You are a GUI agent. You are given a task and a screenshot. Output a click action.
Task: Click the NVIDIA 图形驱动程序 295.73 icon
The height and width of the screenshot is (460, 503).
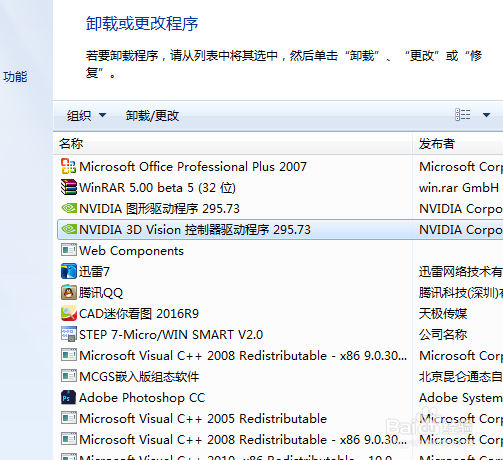tap(69, 208)
